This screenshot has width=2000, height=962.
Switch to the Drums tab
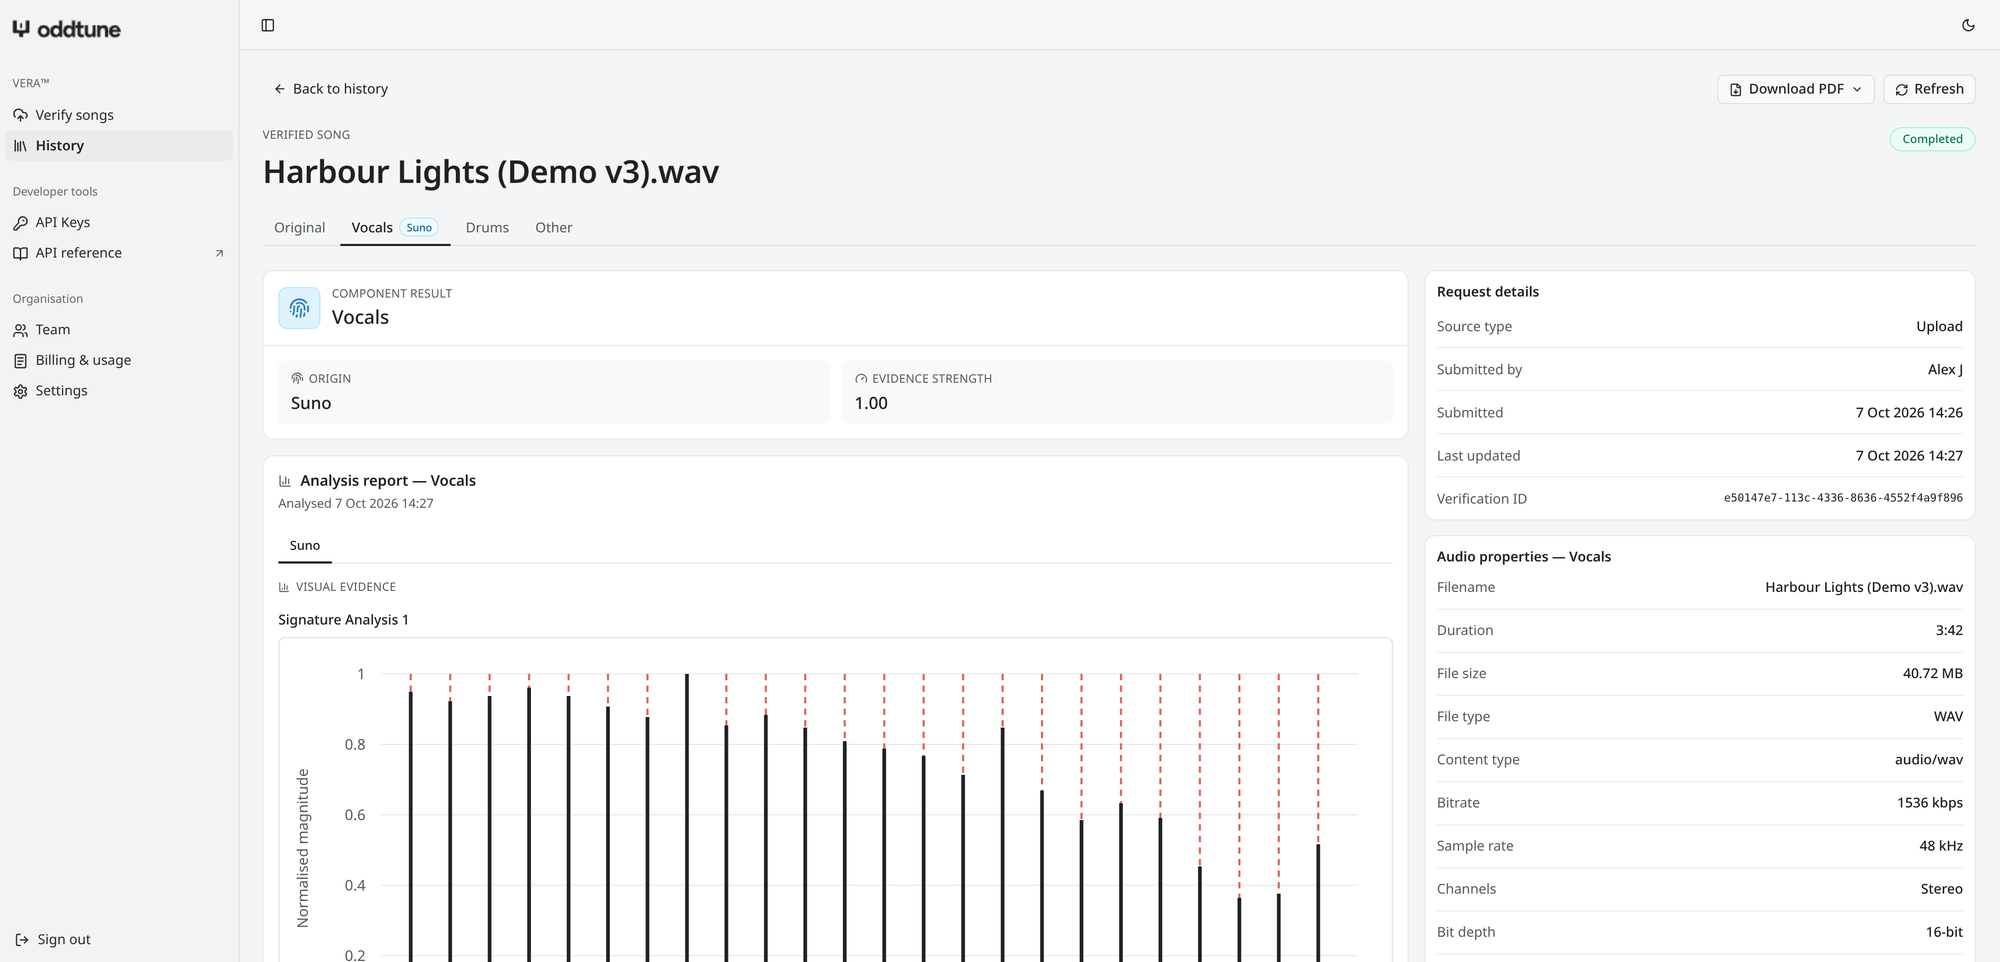[487, 228]
